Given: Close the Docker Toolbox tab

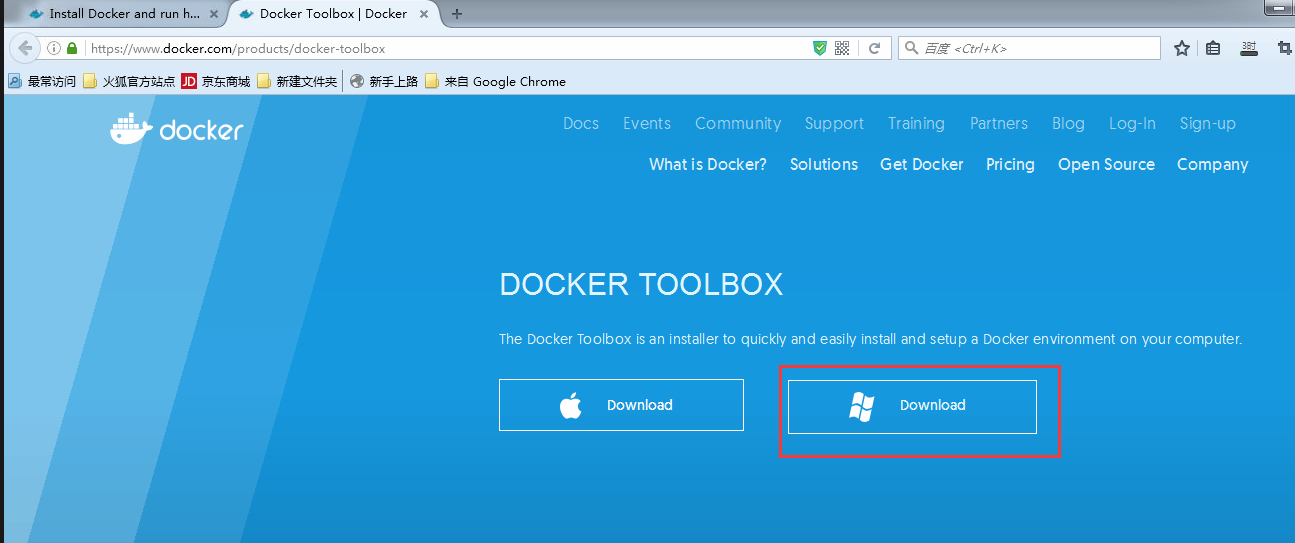Looking at the screenshot, I should point(424,14).
